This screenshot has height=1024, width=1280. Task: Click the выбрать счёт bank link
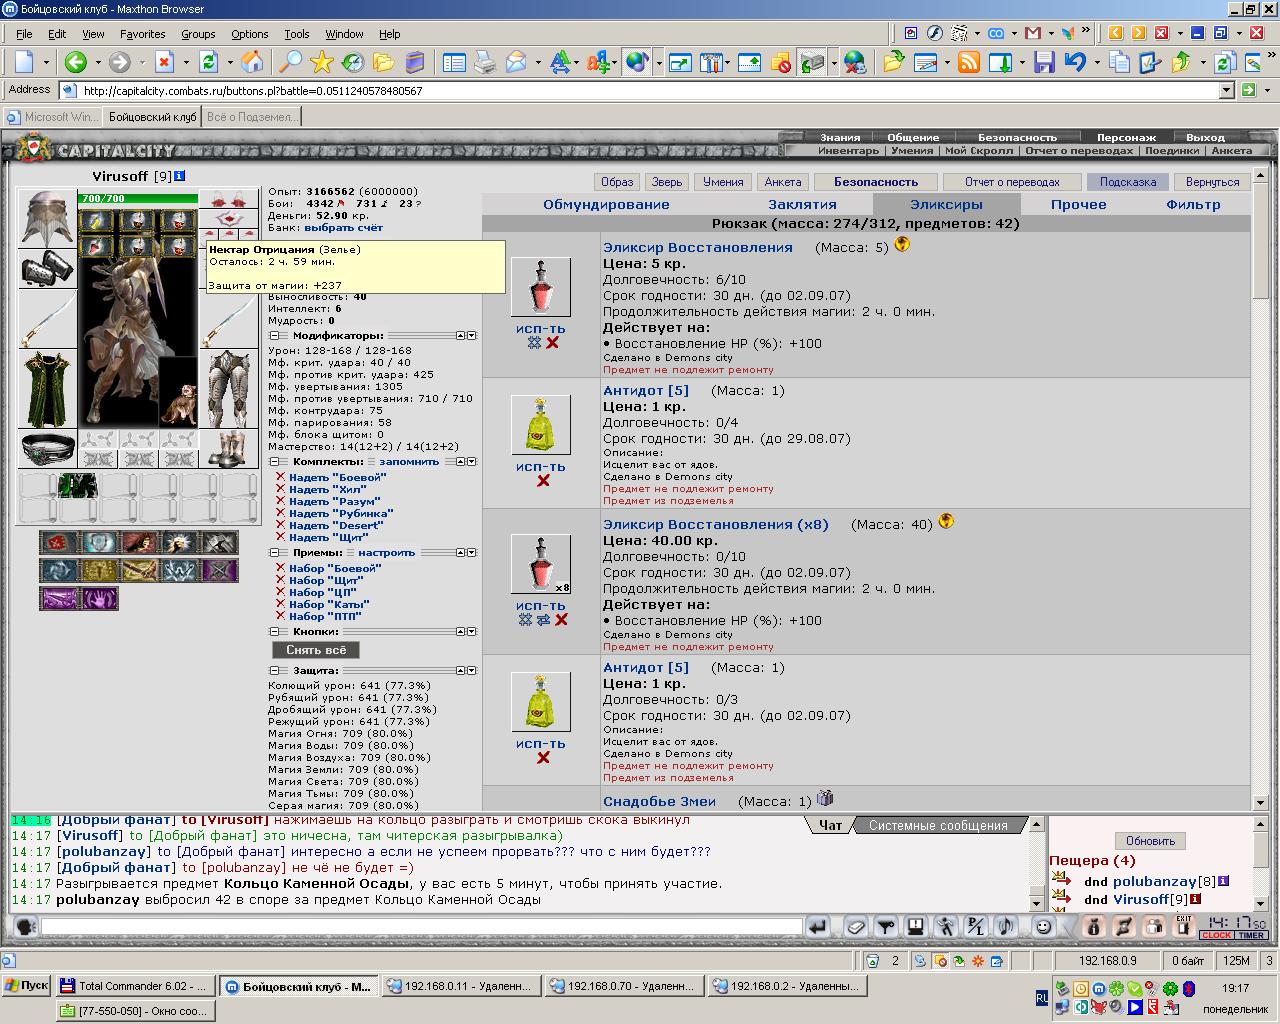pos(343,227)
